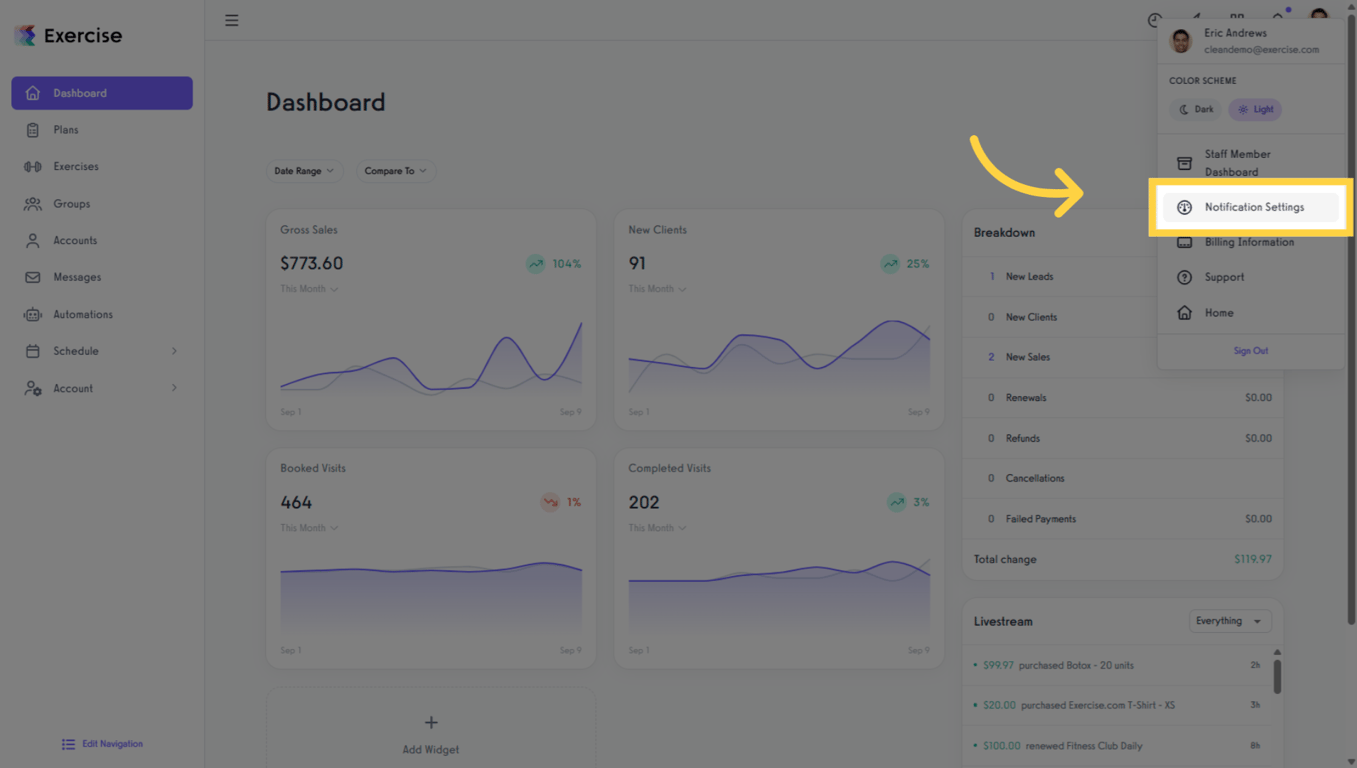Expand the Schedule sidebar section
Viewport: 1357px width, 768px height.
tap(174, 351)
